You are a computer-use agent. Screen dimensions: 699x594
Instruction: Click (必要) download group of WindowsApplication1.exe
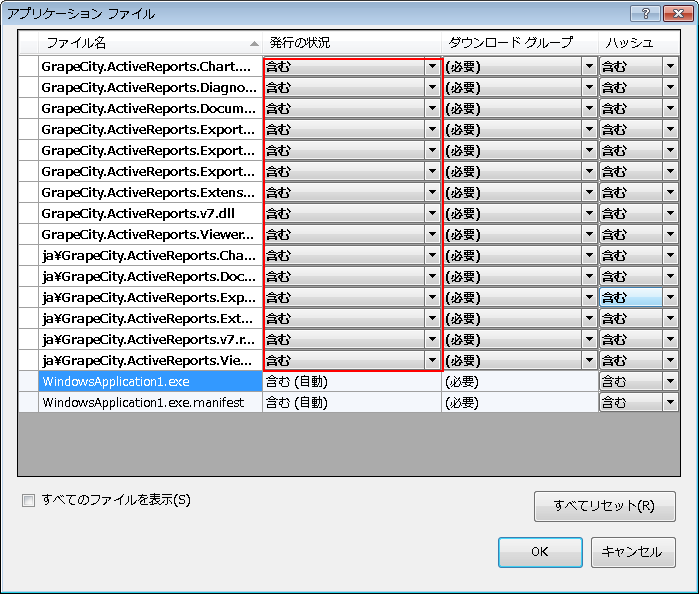point(520,381)
